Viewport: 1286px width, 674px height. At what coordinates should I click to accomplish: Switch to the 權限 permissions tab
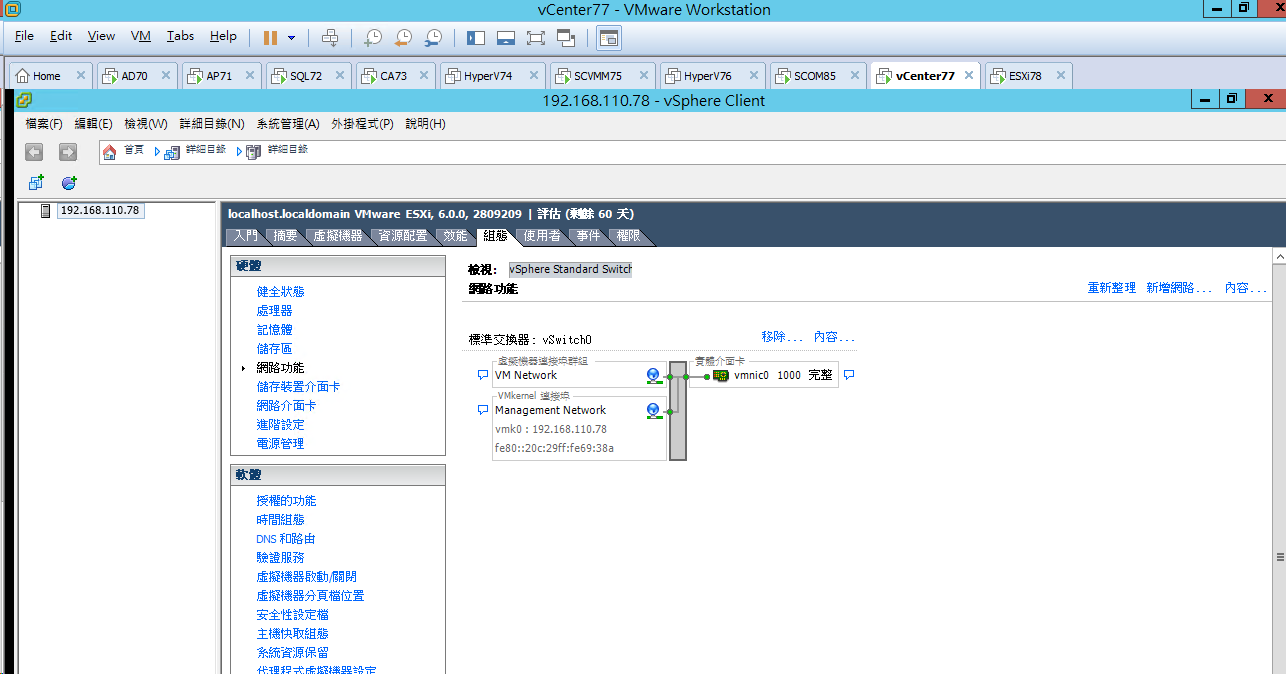click(629, 236)
